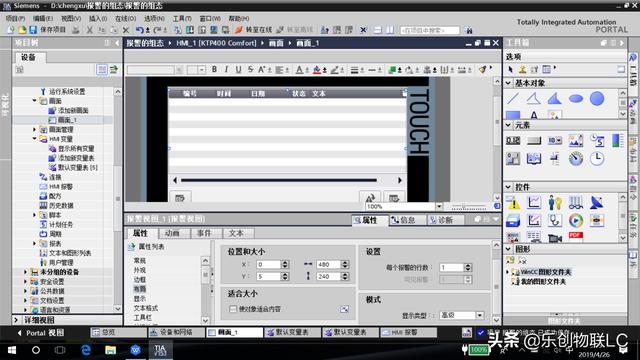The width and height of the screenshot is (640, 360).
Task: Collapse the 图形 section
Action: coord(508,249)
